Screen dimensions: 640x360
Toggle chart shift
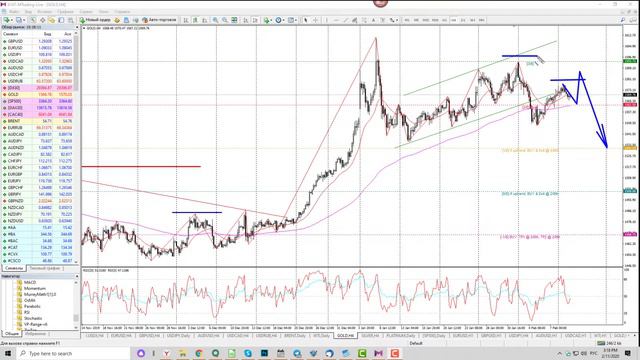(255, 20)
